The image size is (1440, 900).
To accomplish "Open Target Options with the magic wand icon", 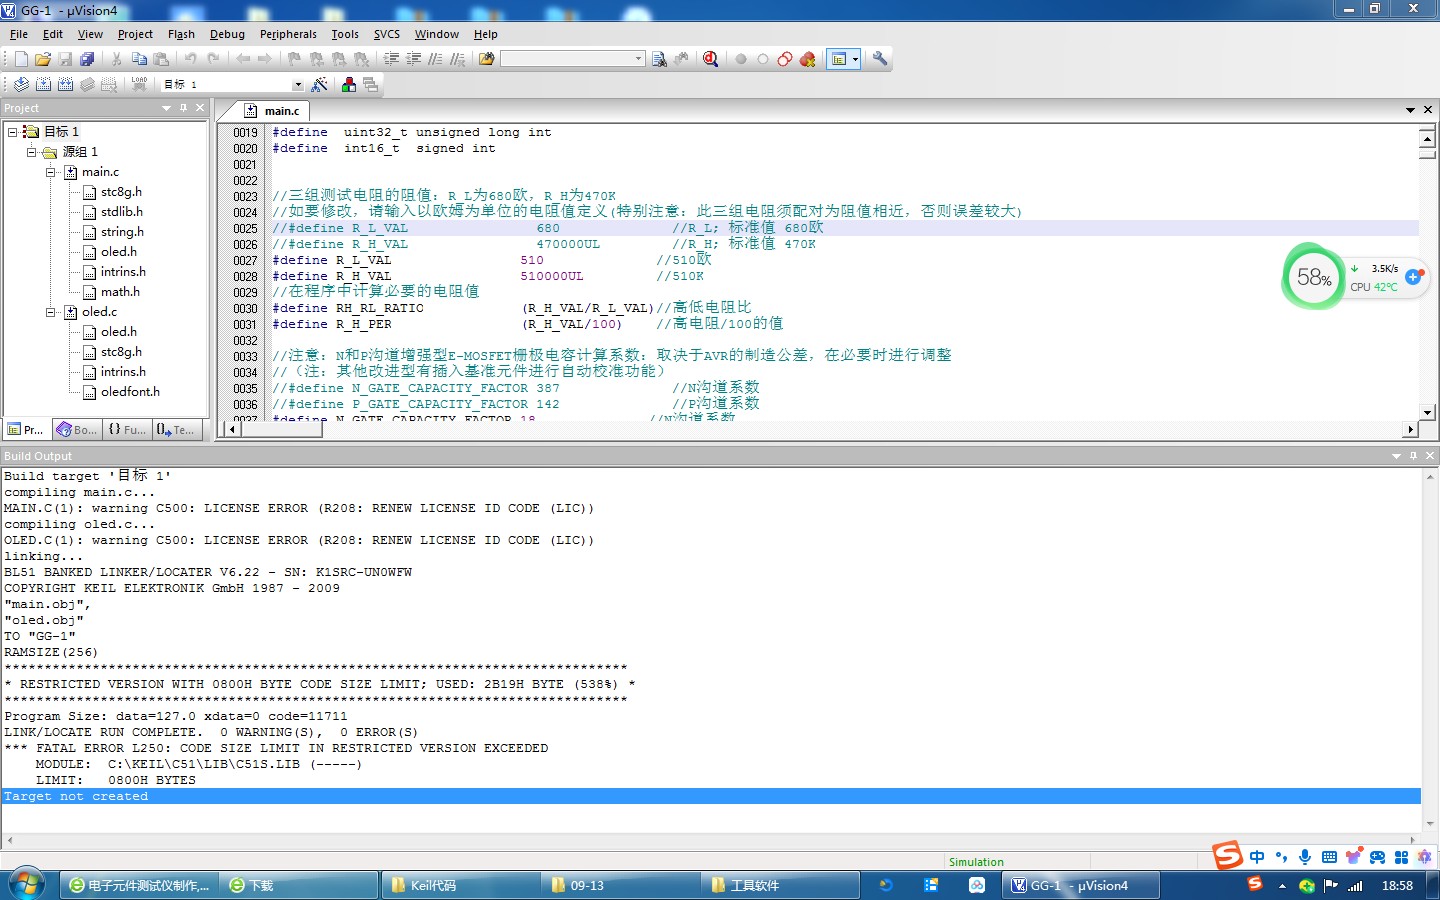I will coord(320,85).
